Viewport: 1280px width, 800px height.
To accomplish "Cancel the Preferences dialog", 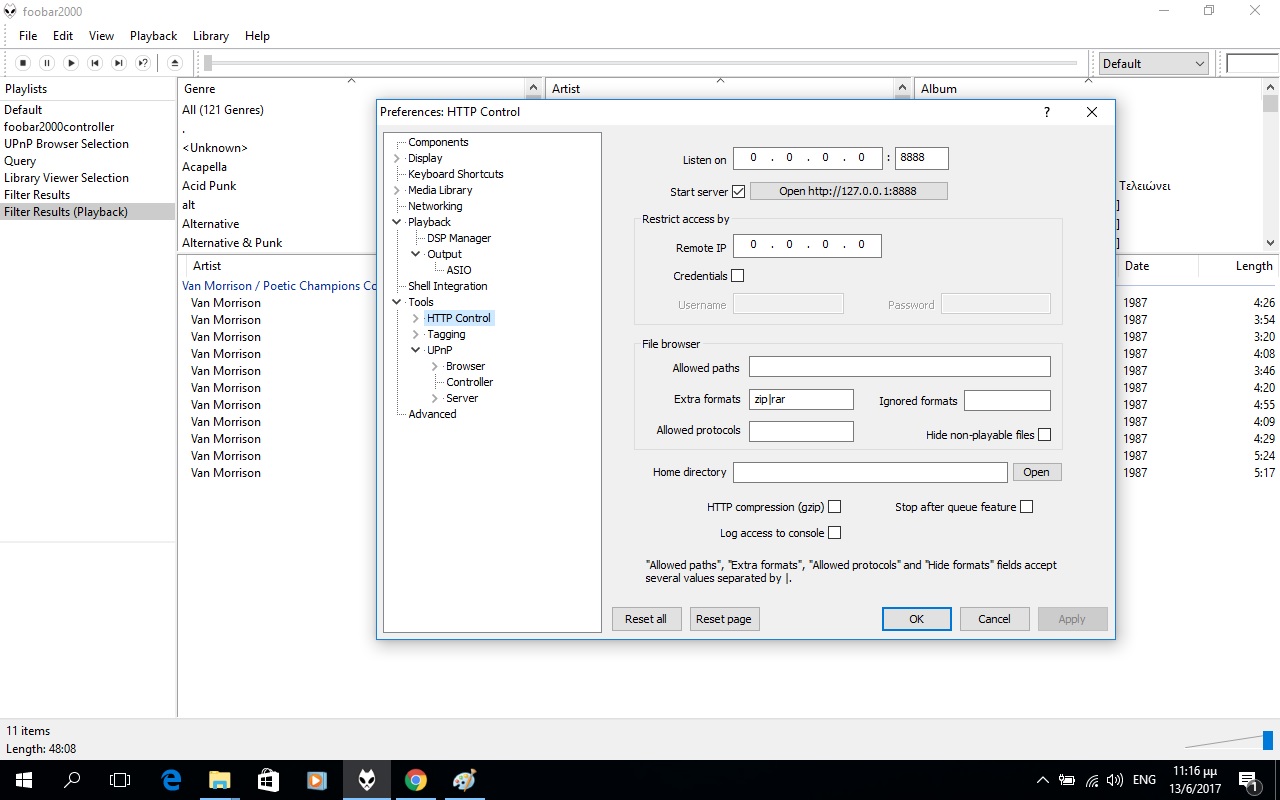I will tap(994, 619).
